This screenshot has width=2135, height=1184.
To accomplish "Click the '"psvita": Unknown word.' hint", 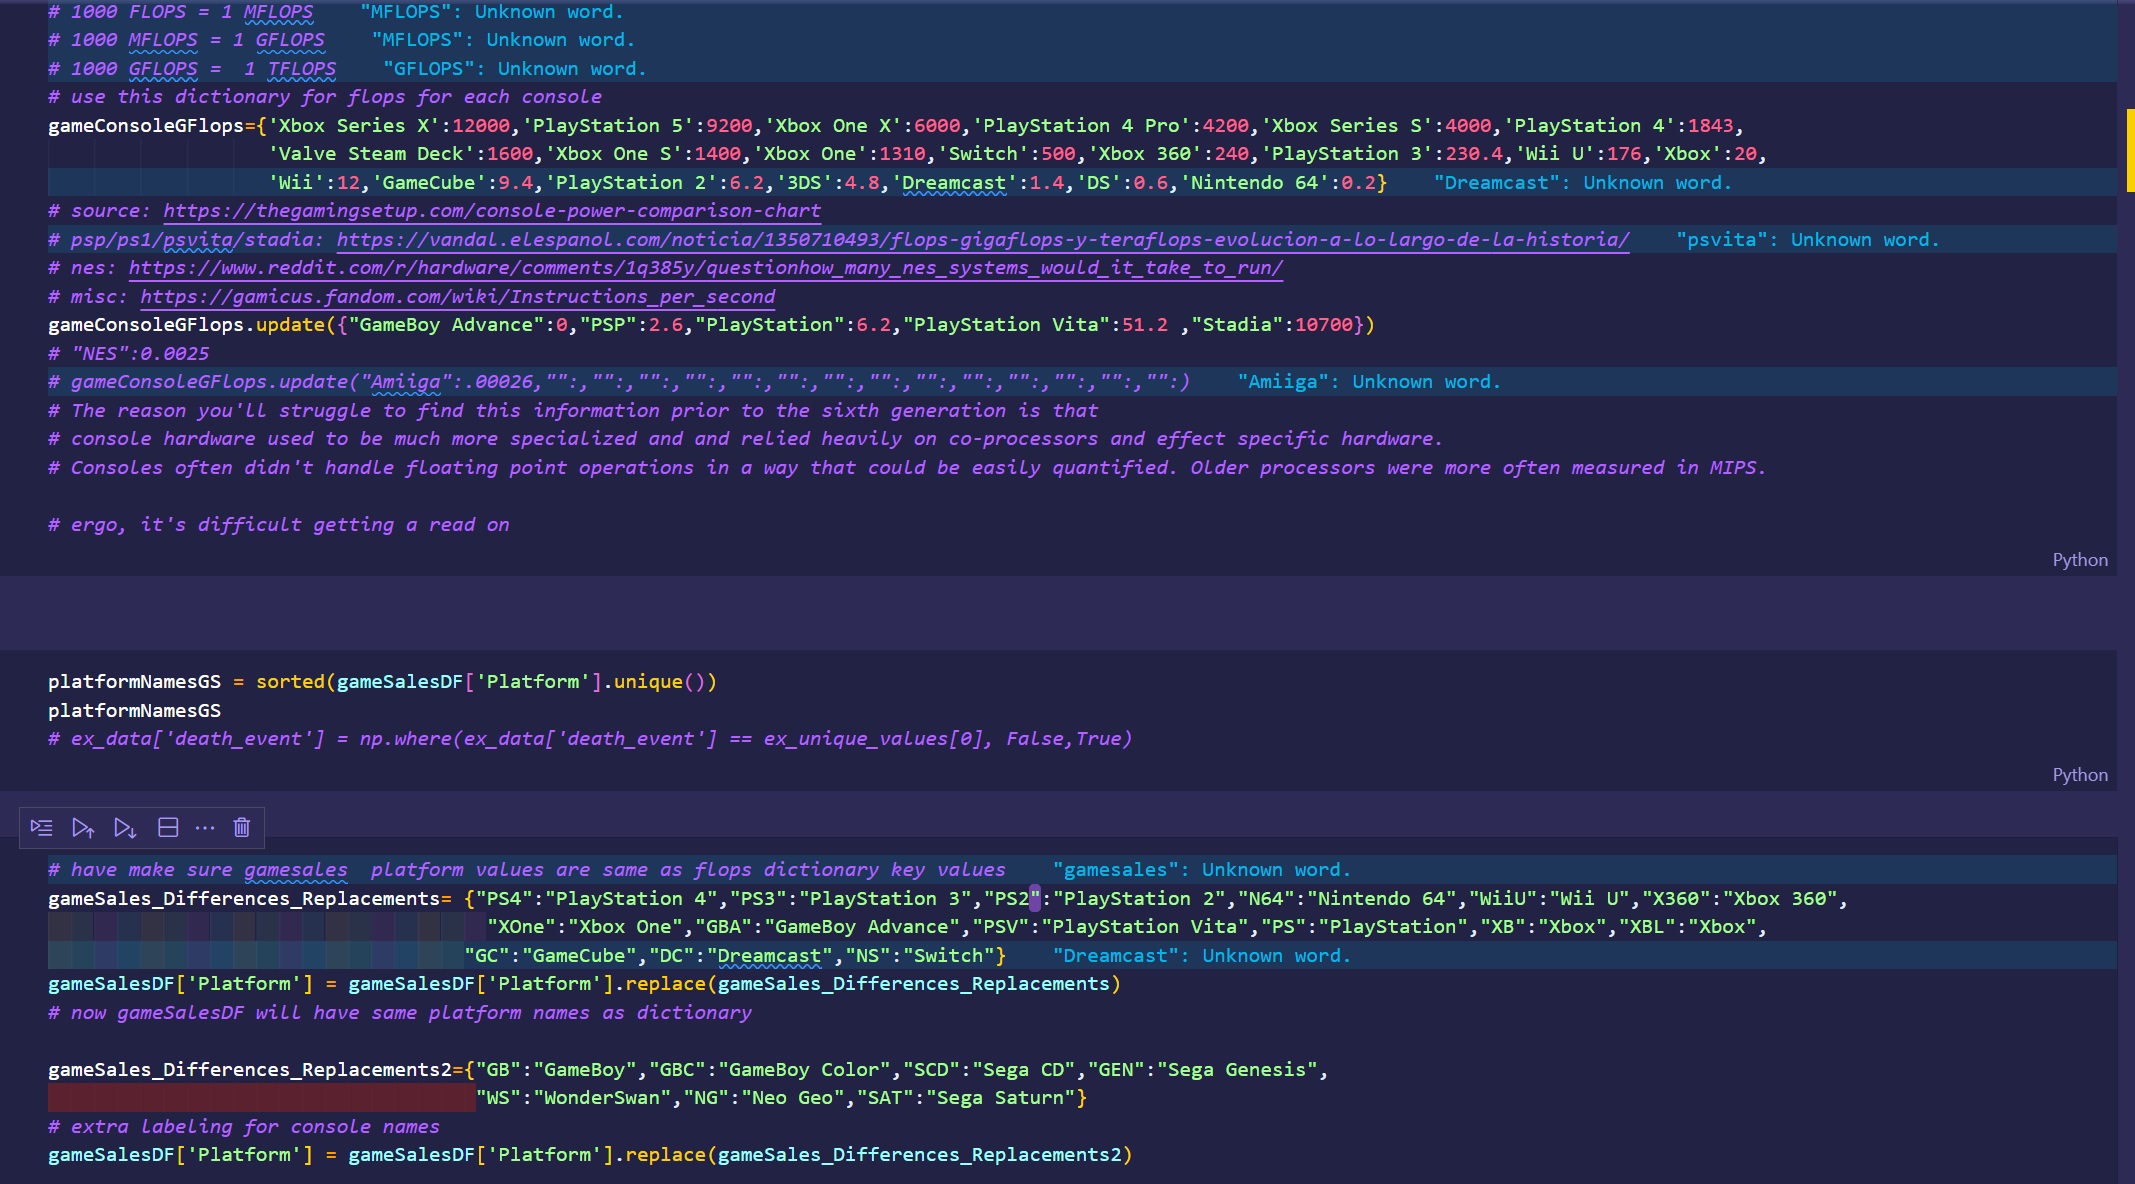I will click(1808, 240).
